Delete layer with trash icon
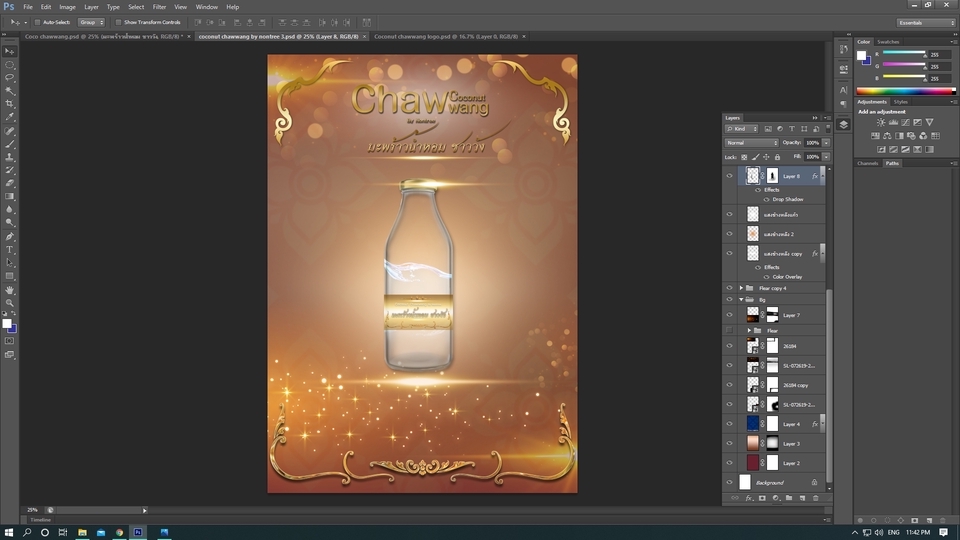This screenshot has height=540, width=960. [816, 498]
